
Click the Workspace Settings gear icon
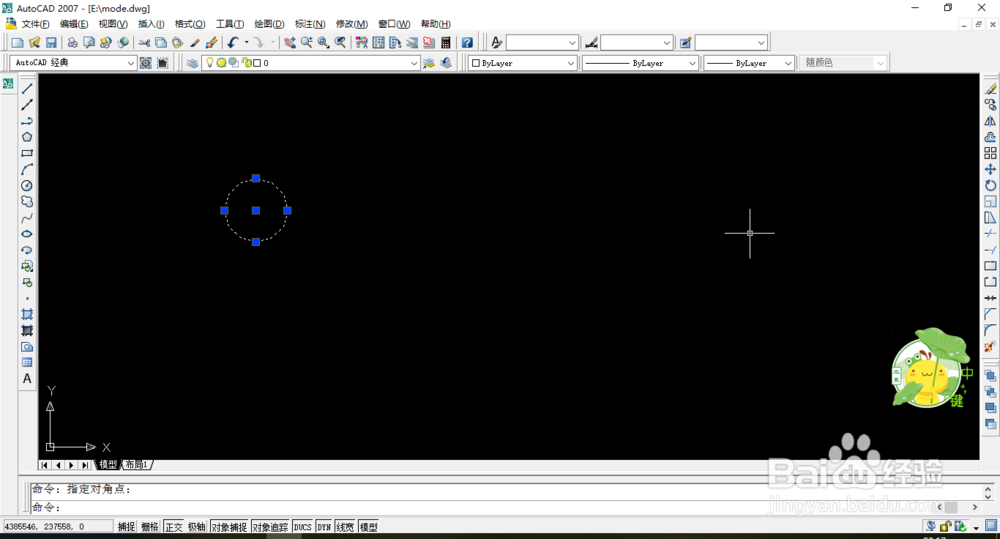click(146, 63)
